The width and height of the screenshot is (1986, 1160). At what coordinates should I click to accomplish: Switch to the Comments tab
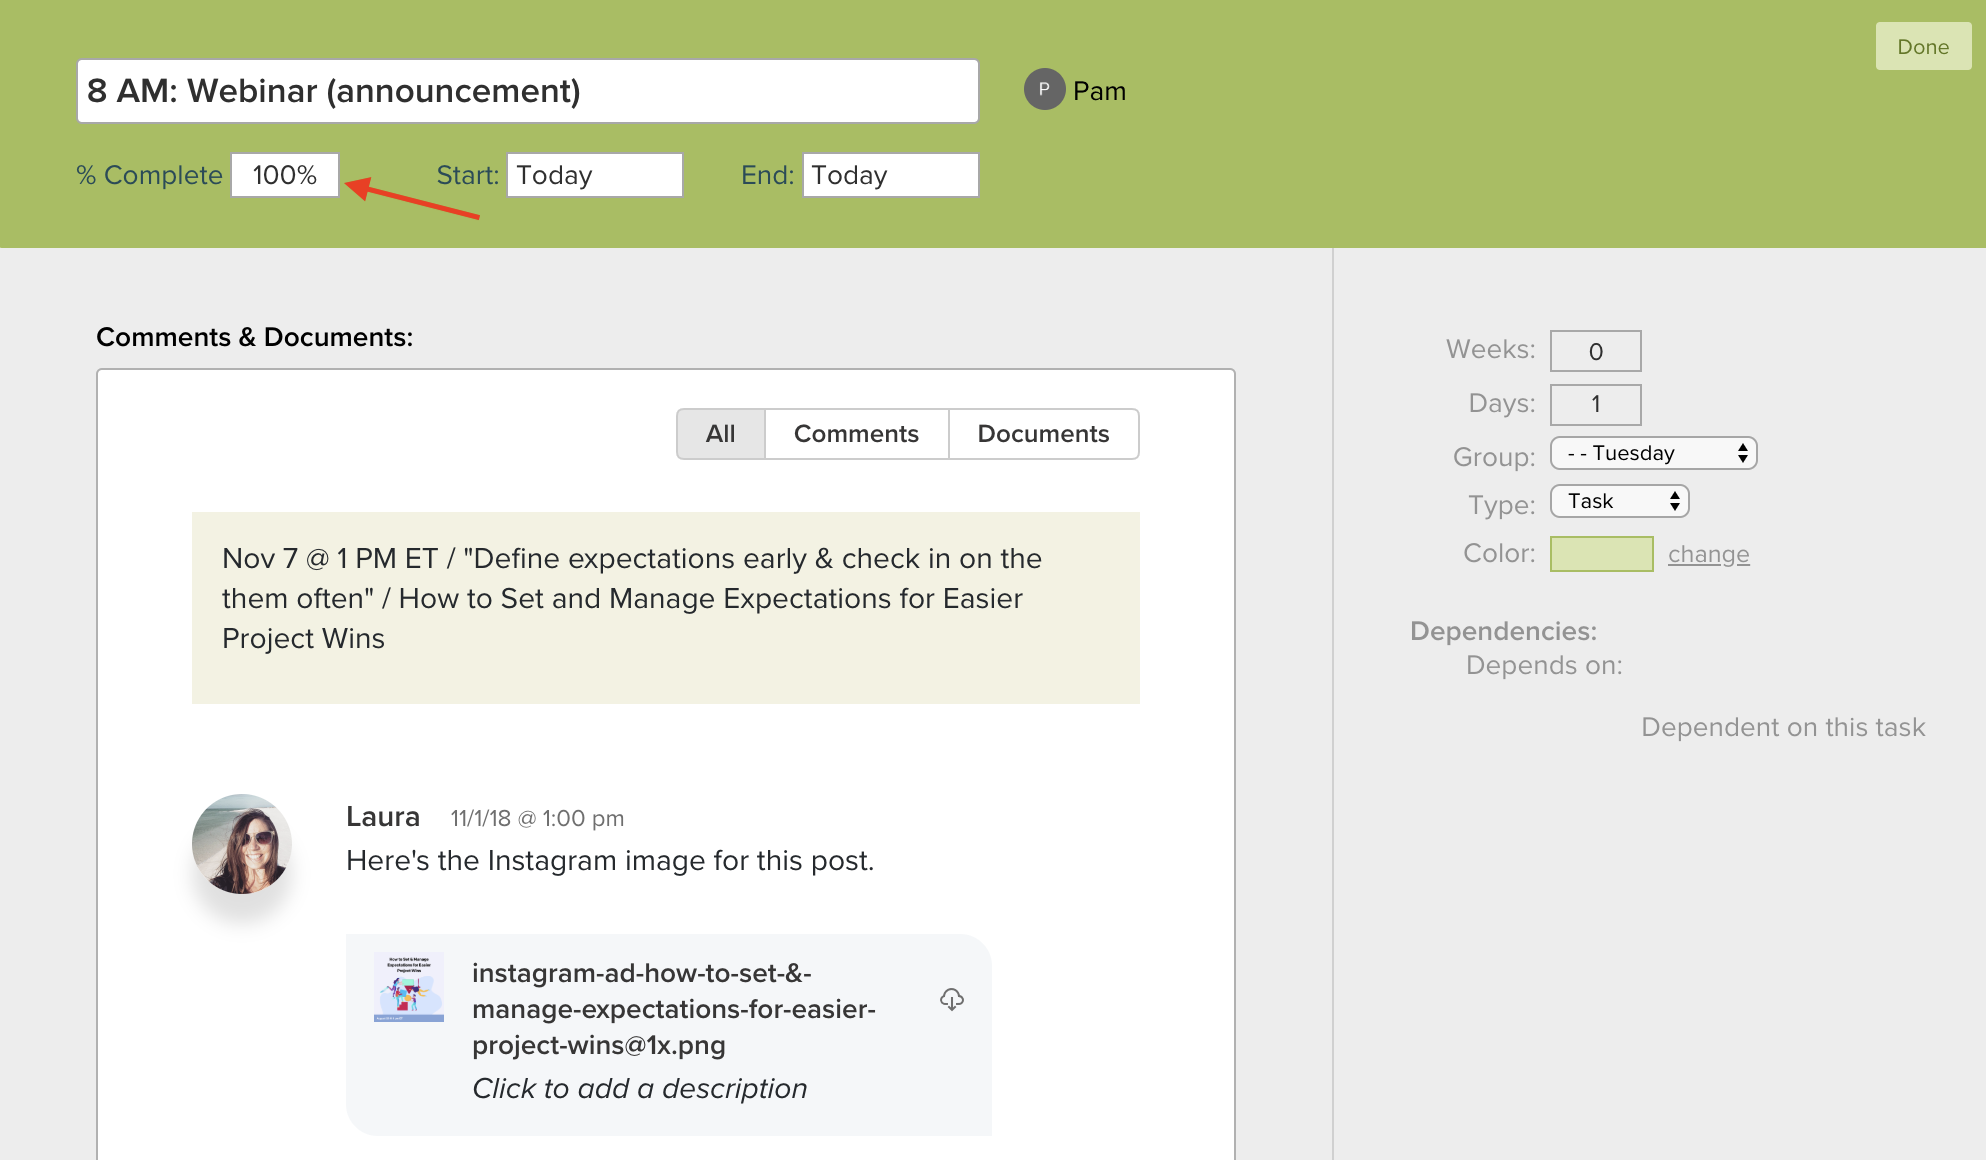tap(856, 433)
